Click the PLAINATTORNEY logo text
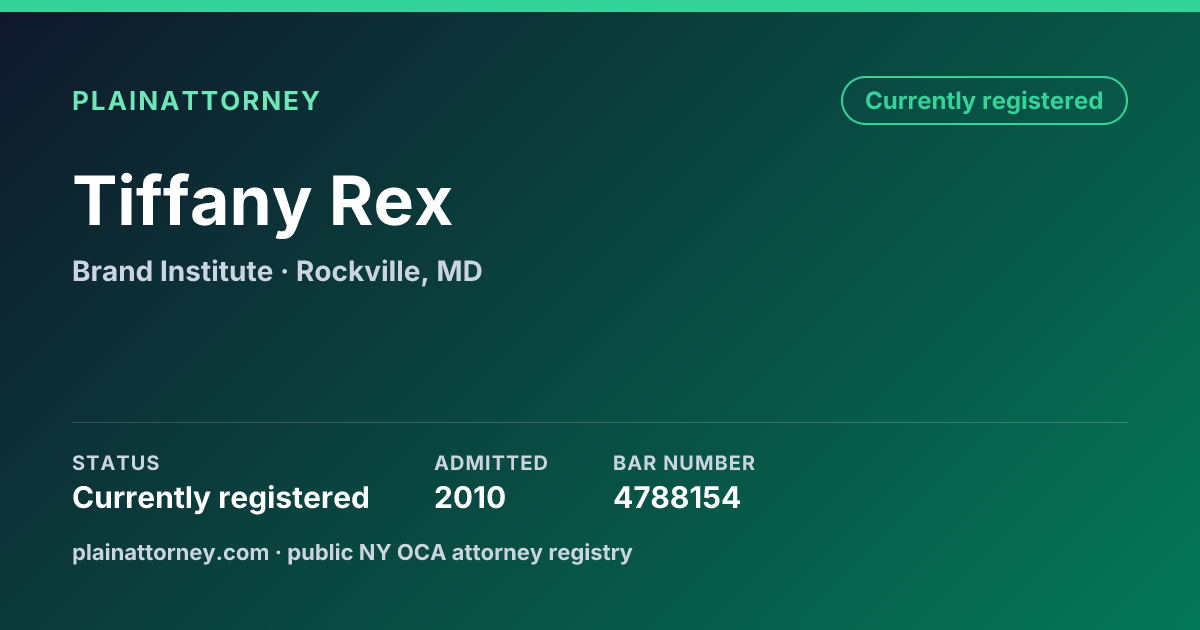 pos(196,101)
